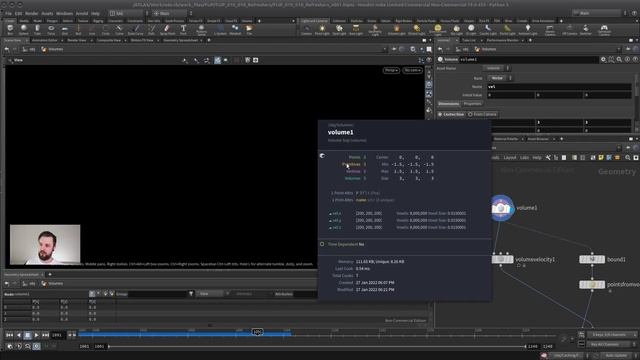The height and width of the screenshot is (360, 640).
Task: Add a Camera from the shelf
Action: (306, 29)
